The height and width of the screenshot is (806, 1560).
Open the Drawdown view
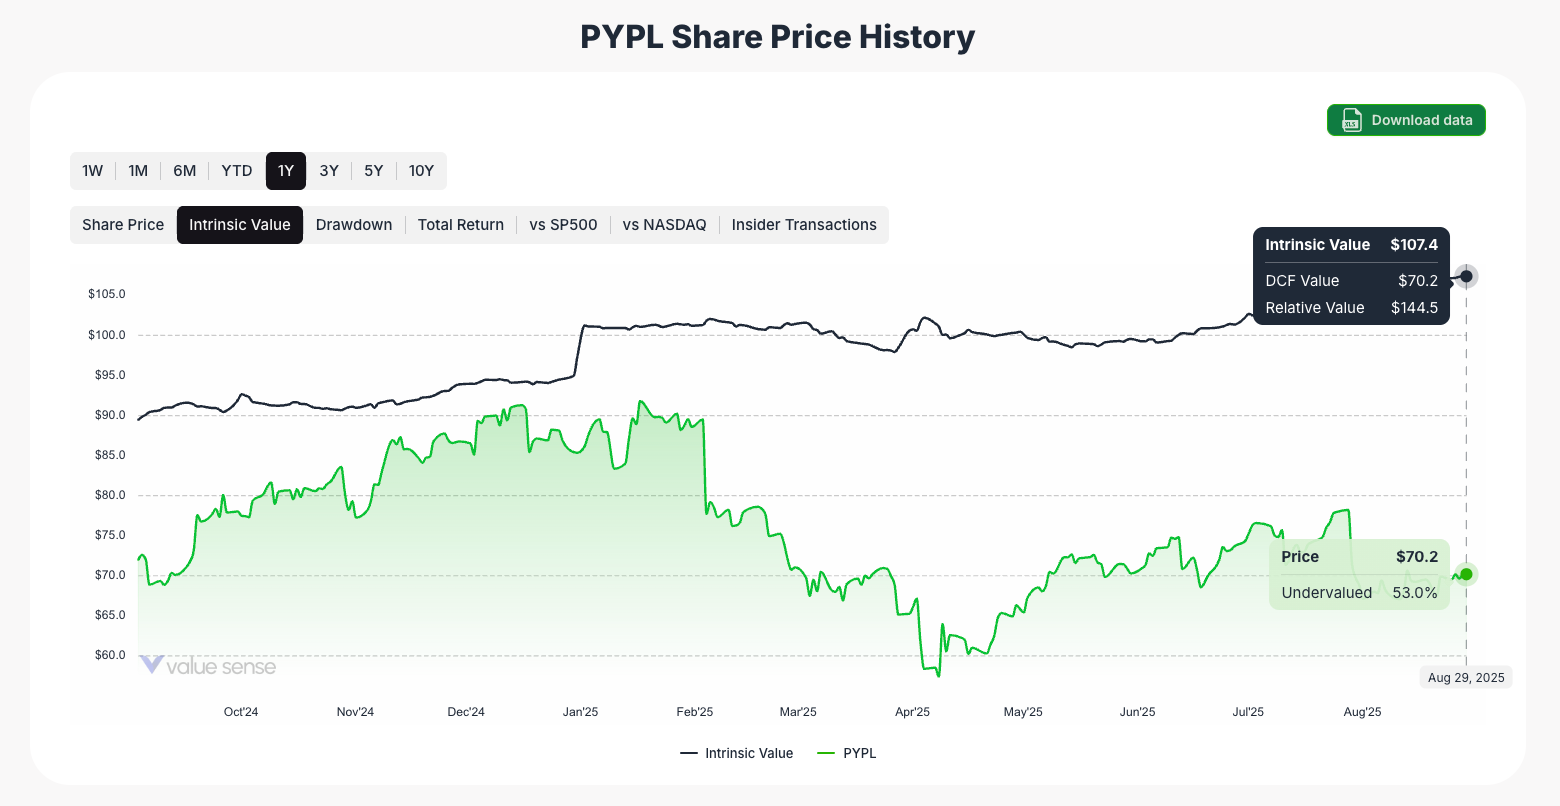coord(353,224)
